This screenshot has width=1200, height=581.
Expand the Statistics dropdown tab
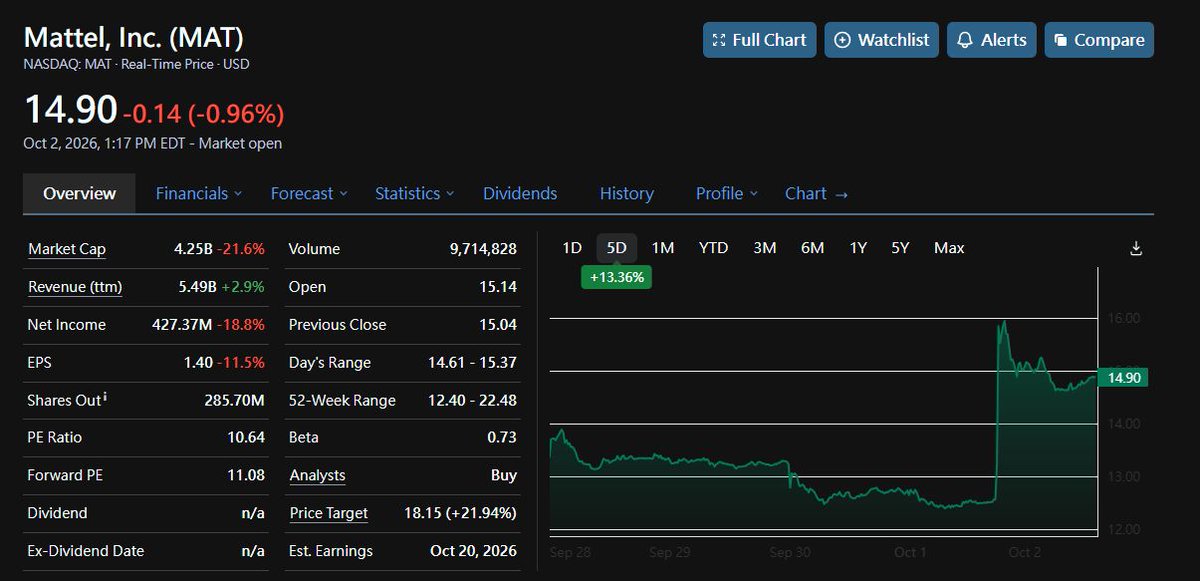(414, 194)
